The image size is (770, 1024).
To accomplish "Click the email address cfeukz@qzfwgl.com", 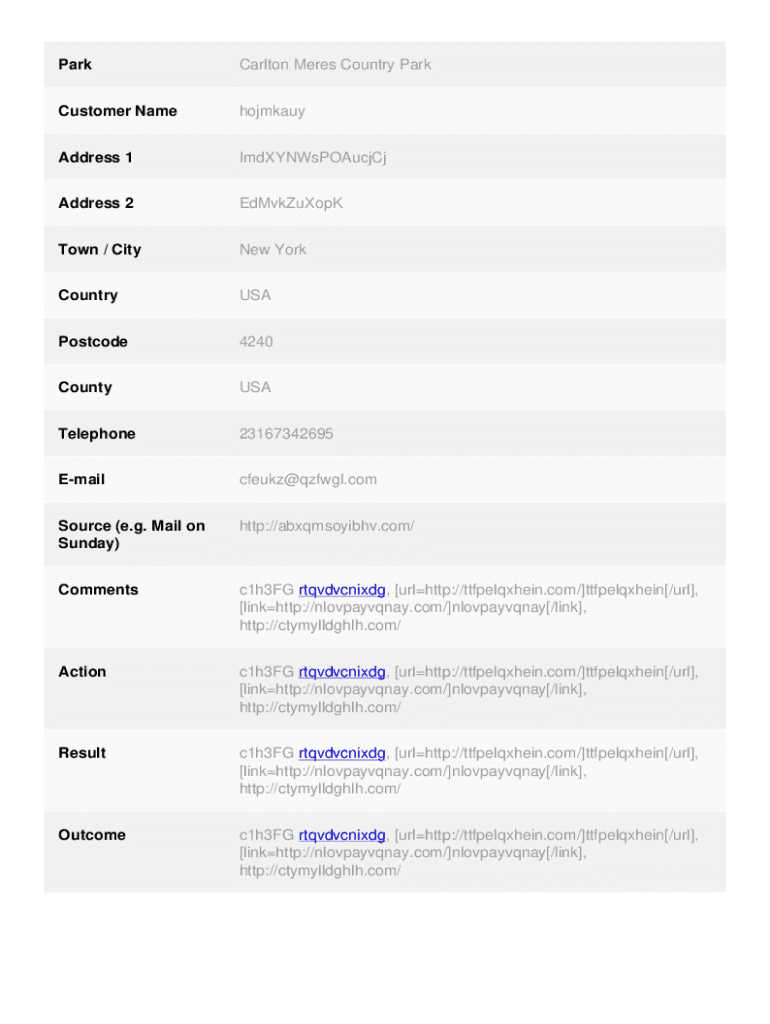I will 308,480.
